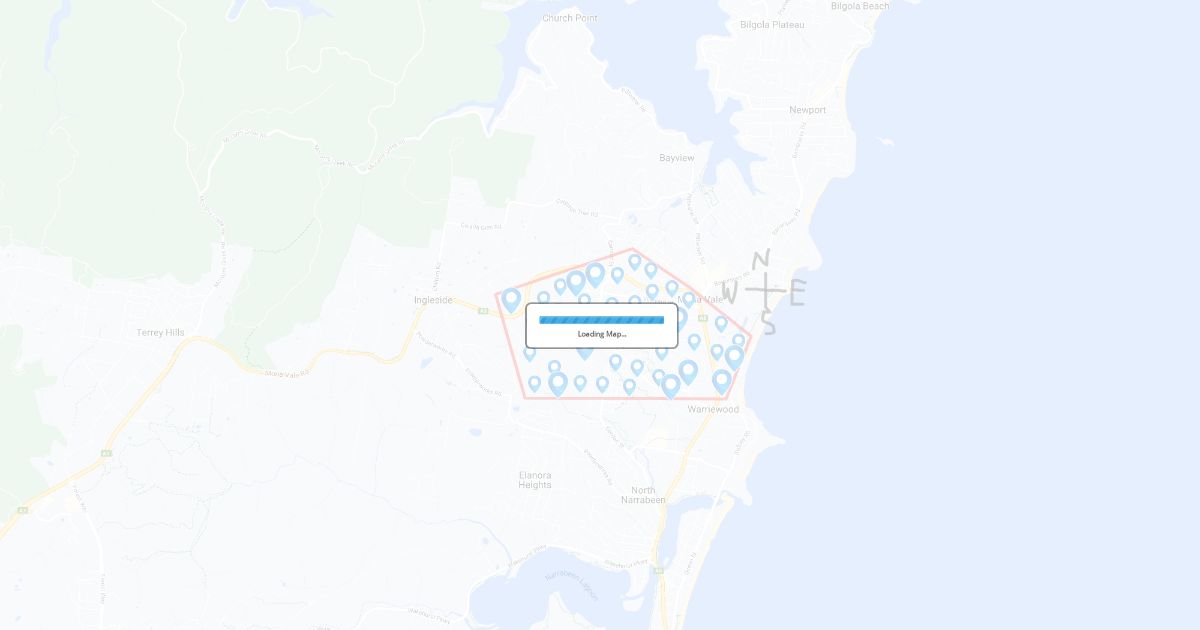Click the Ingleside suburb label
This screenshot has width=1200, height=630.
433,299
